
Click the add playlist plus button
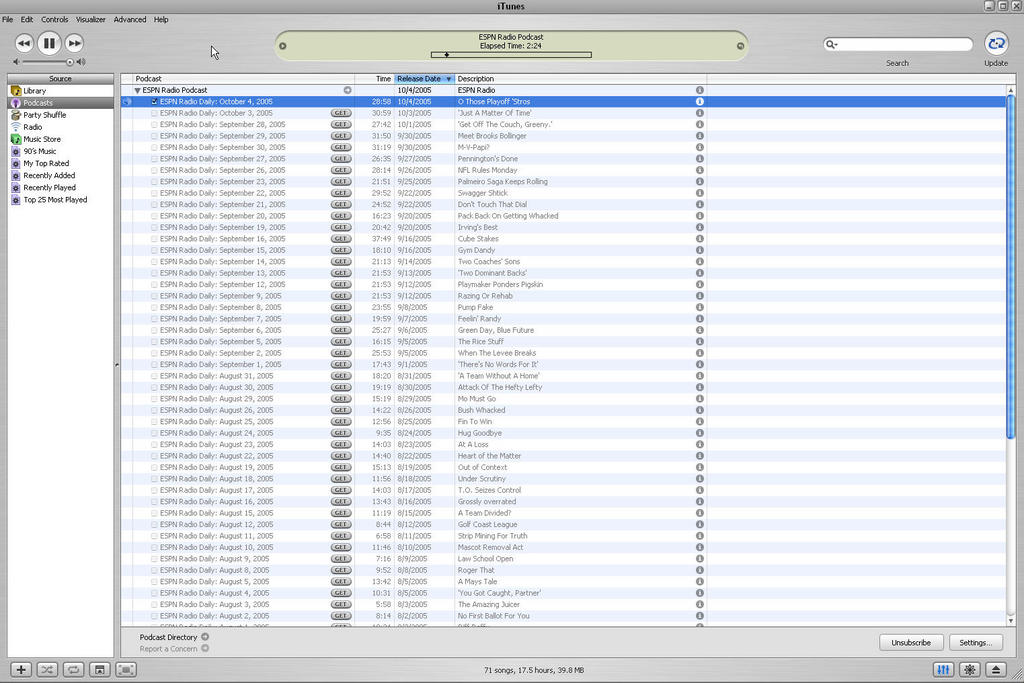(x=21, y=669)
